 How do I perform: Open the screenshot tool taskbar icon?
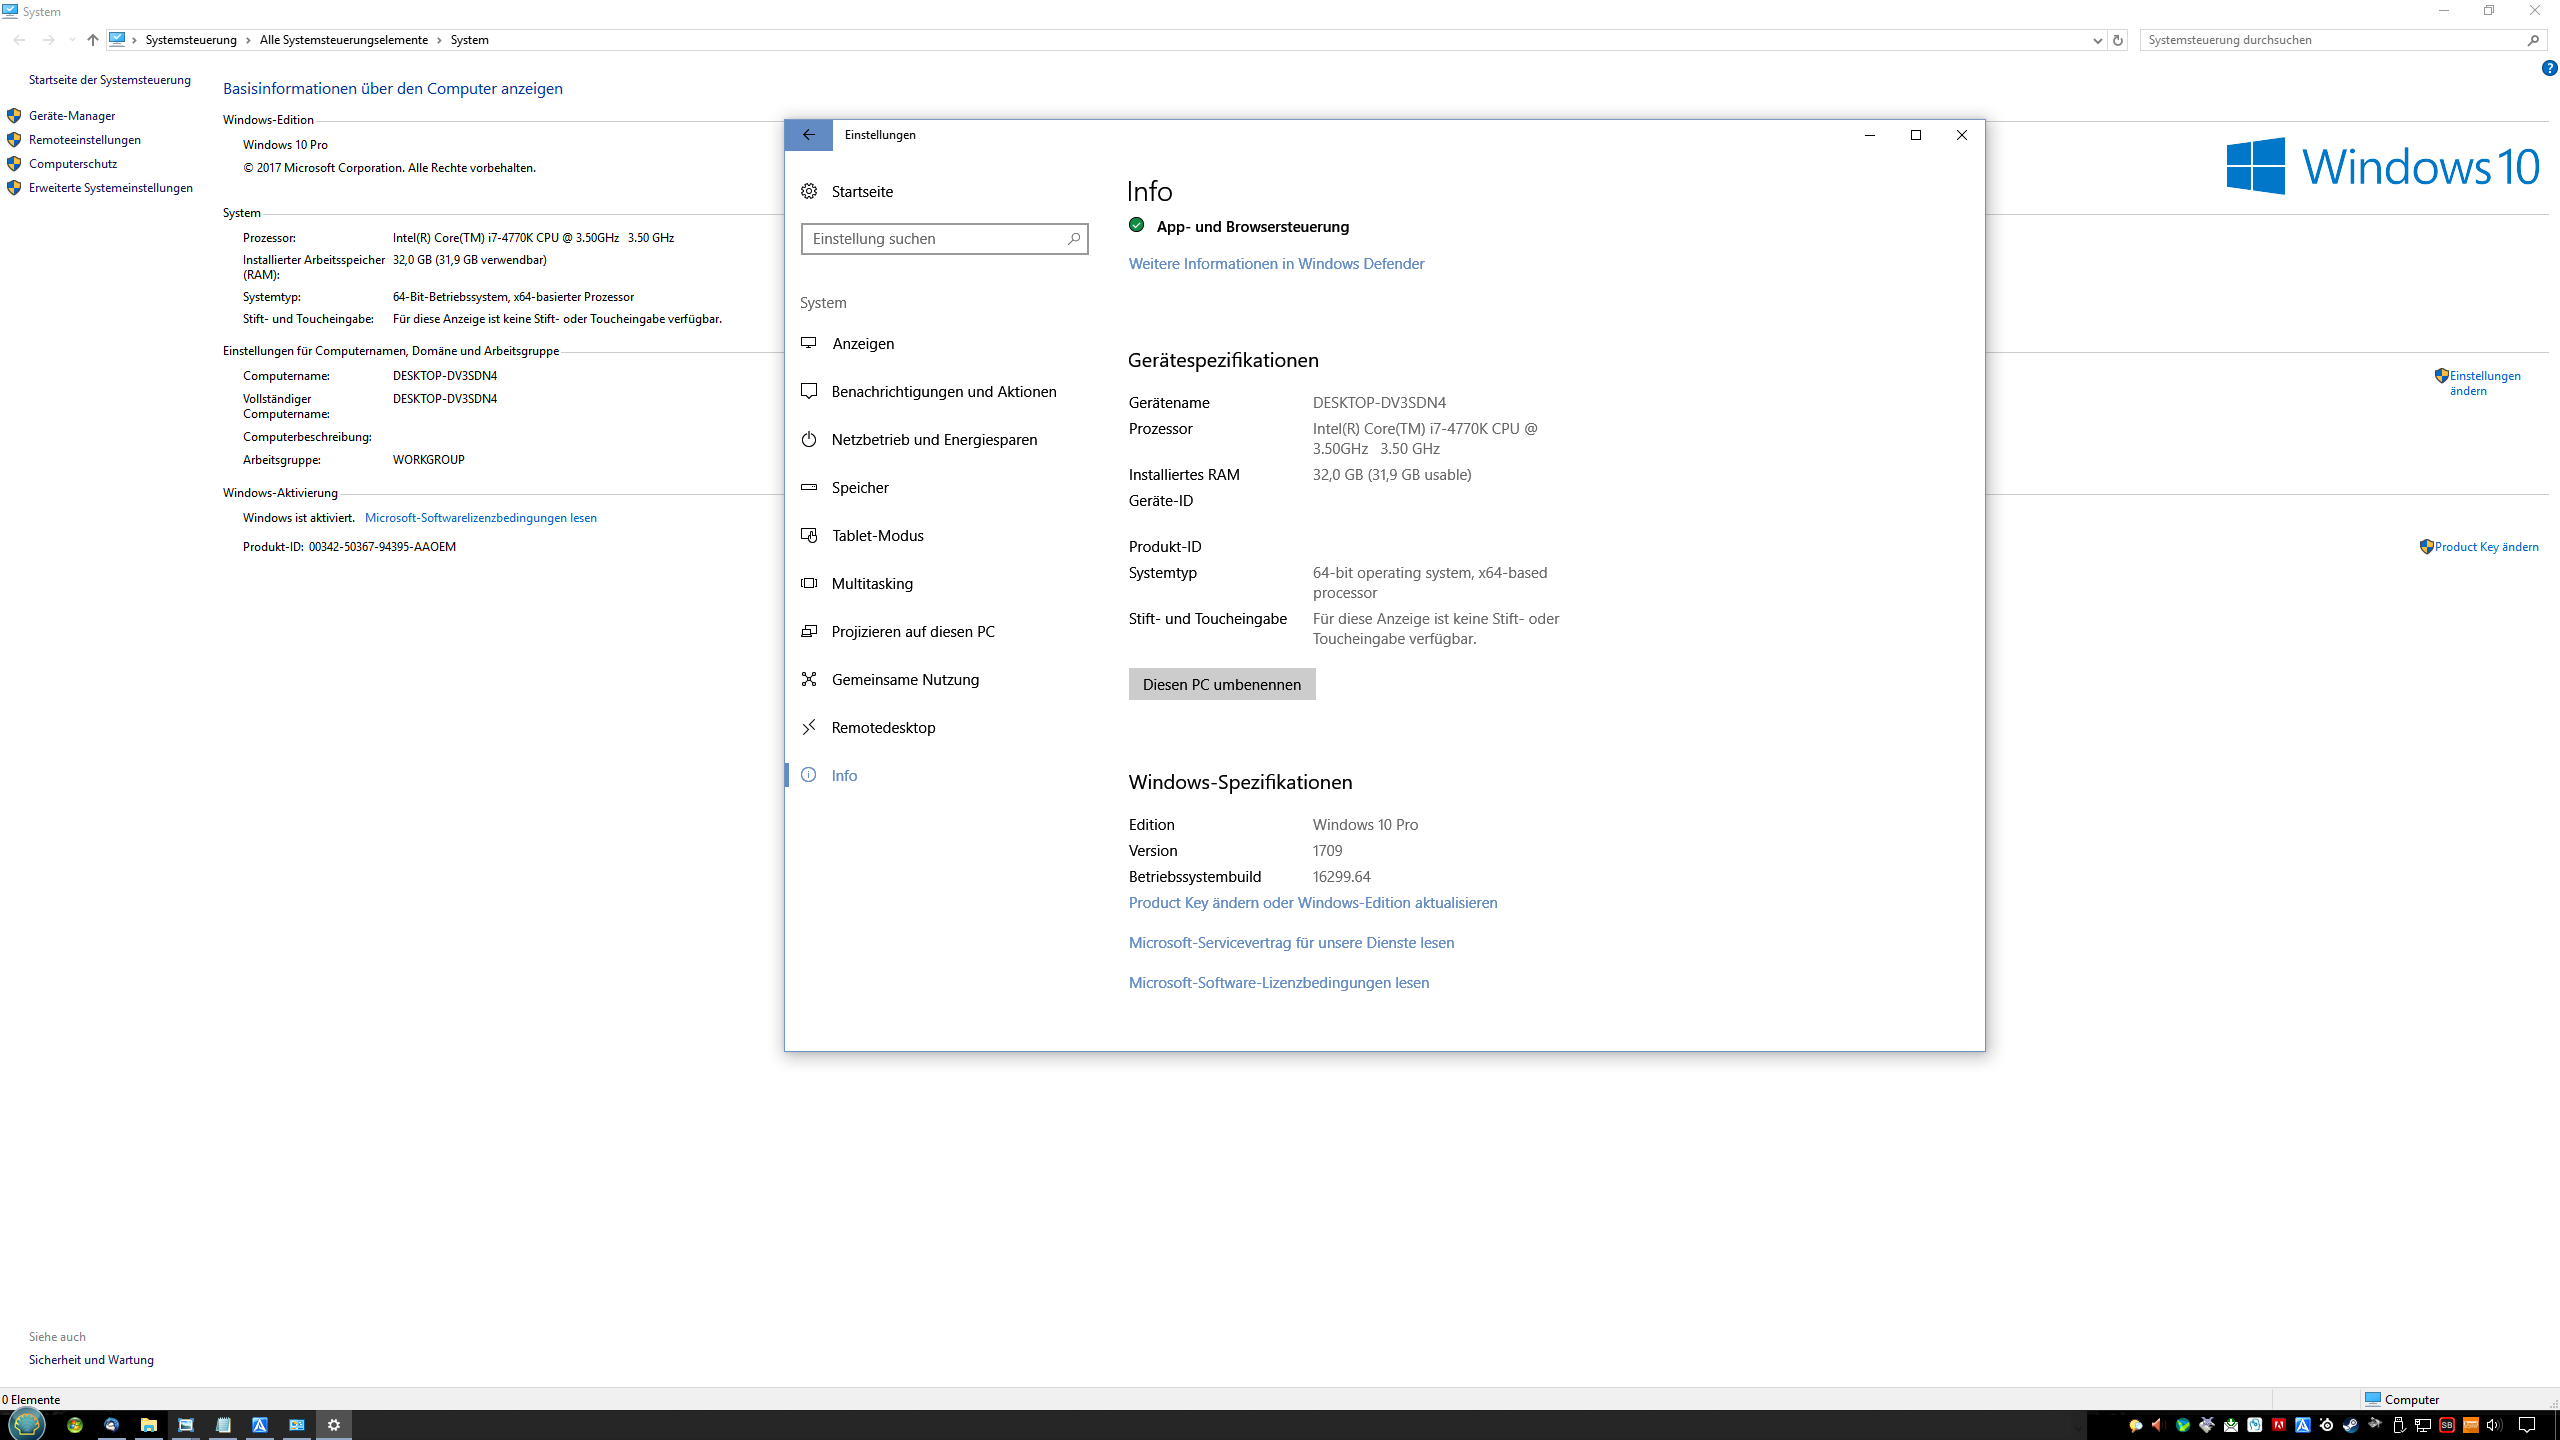[x=186, y=1425]
